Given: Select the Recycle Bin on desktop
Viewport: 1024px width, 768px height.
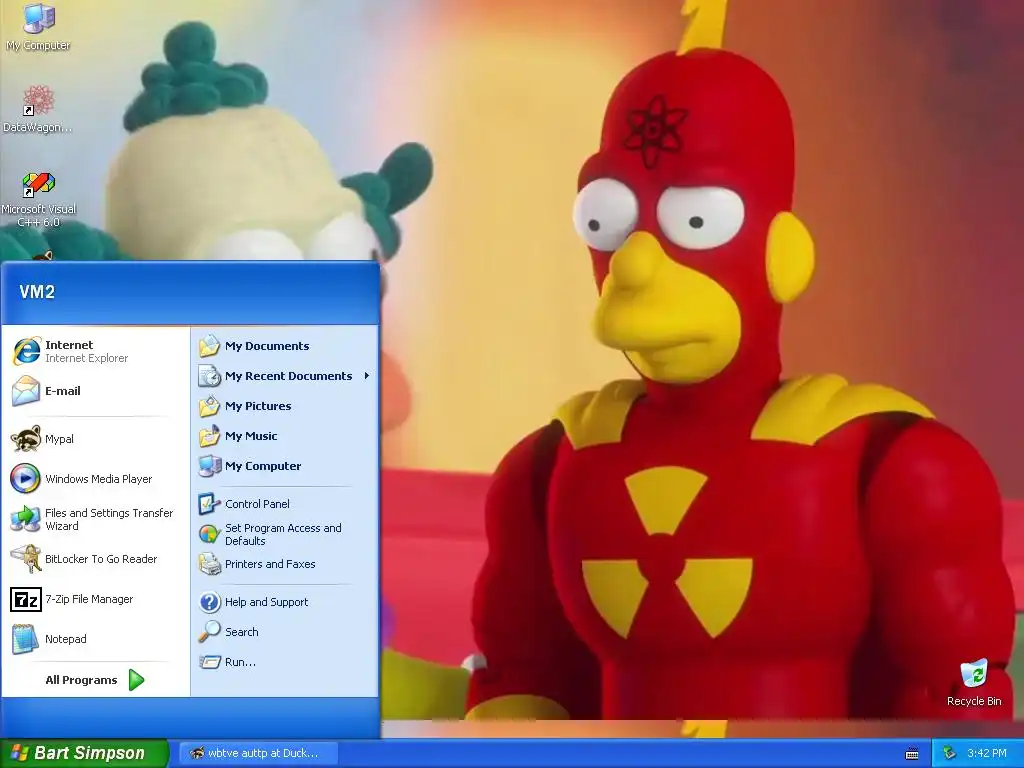Looking at the screenshot, I should [x=974, y=682].
